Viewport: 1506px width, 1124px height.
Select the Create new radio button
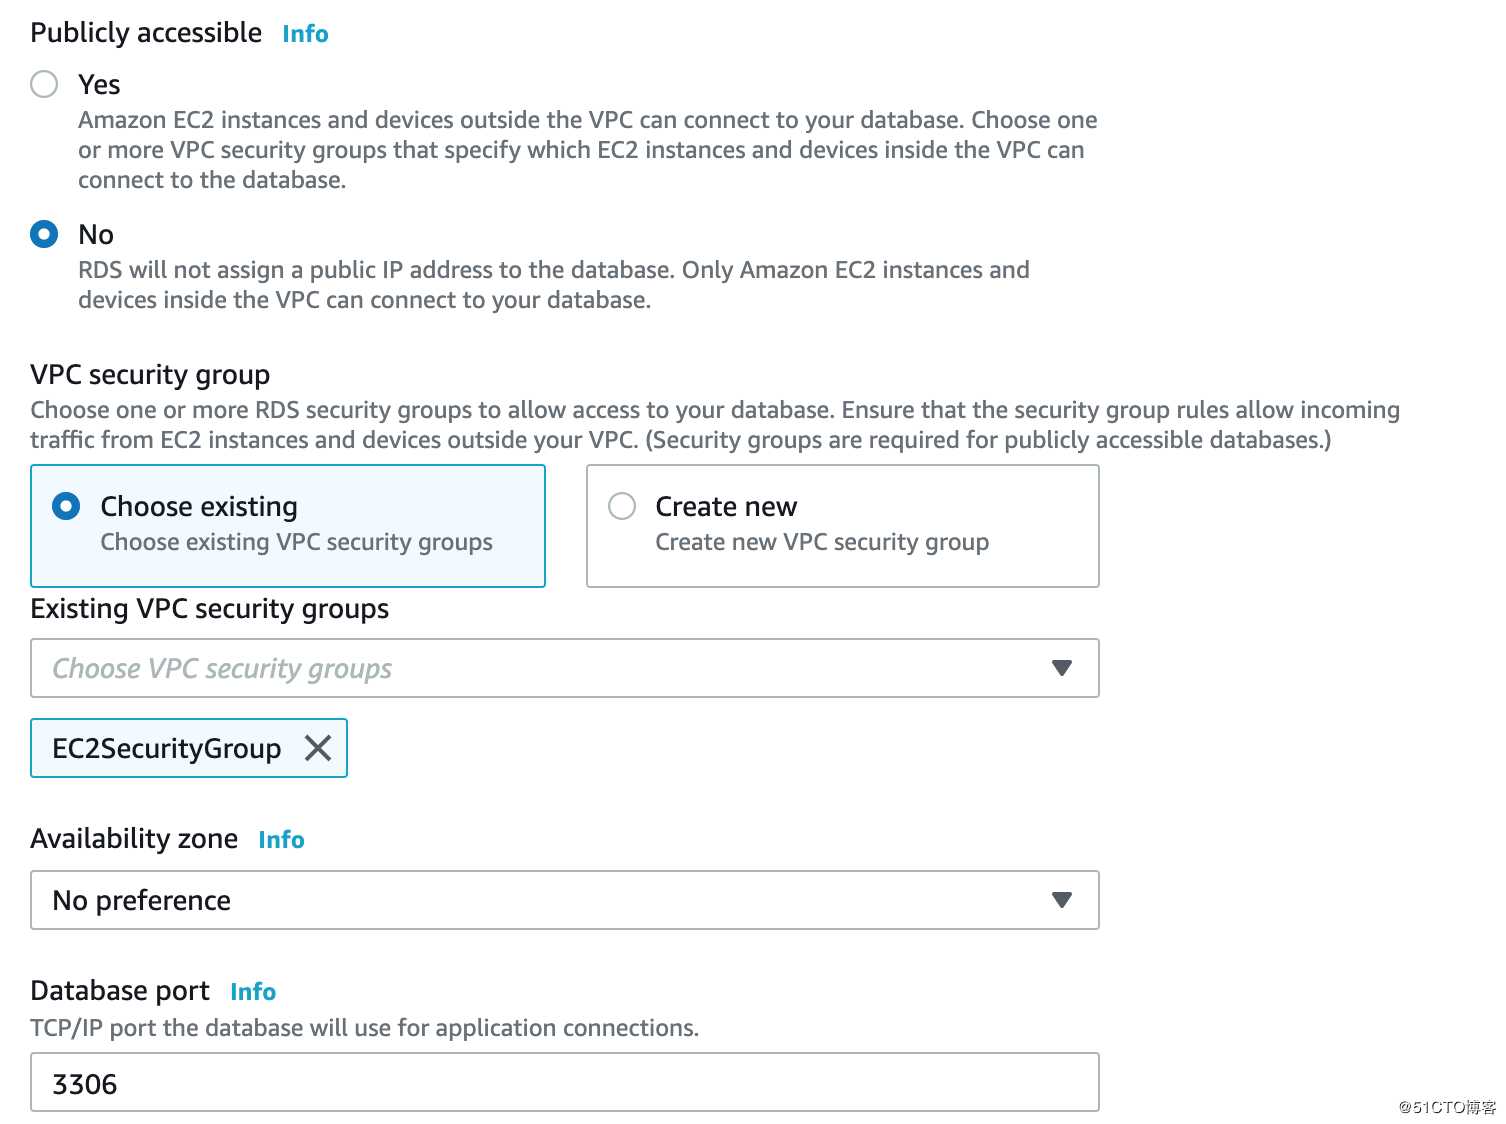[622, 506]
